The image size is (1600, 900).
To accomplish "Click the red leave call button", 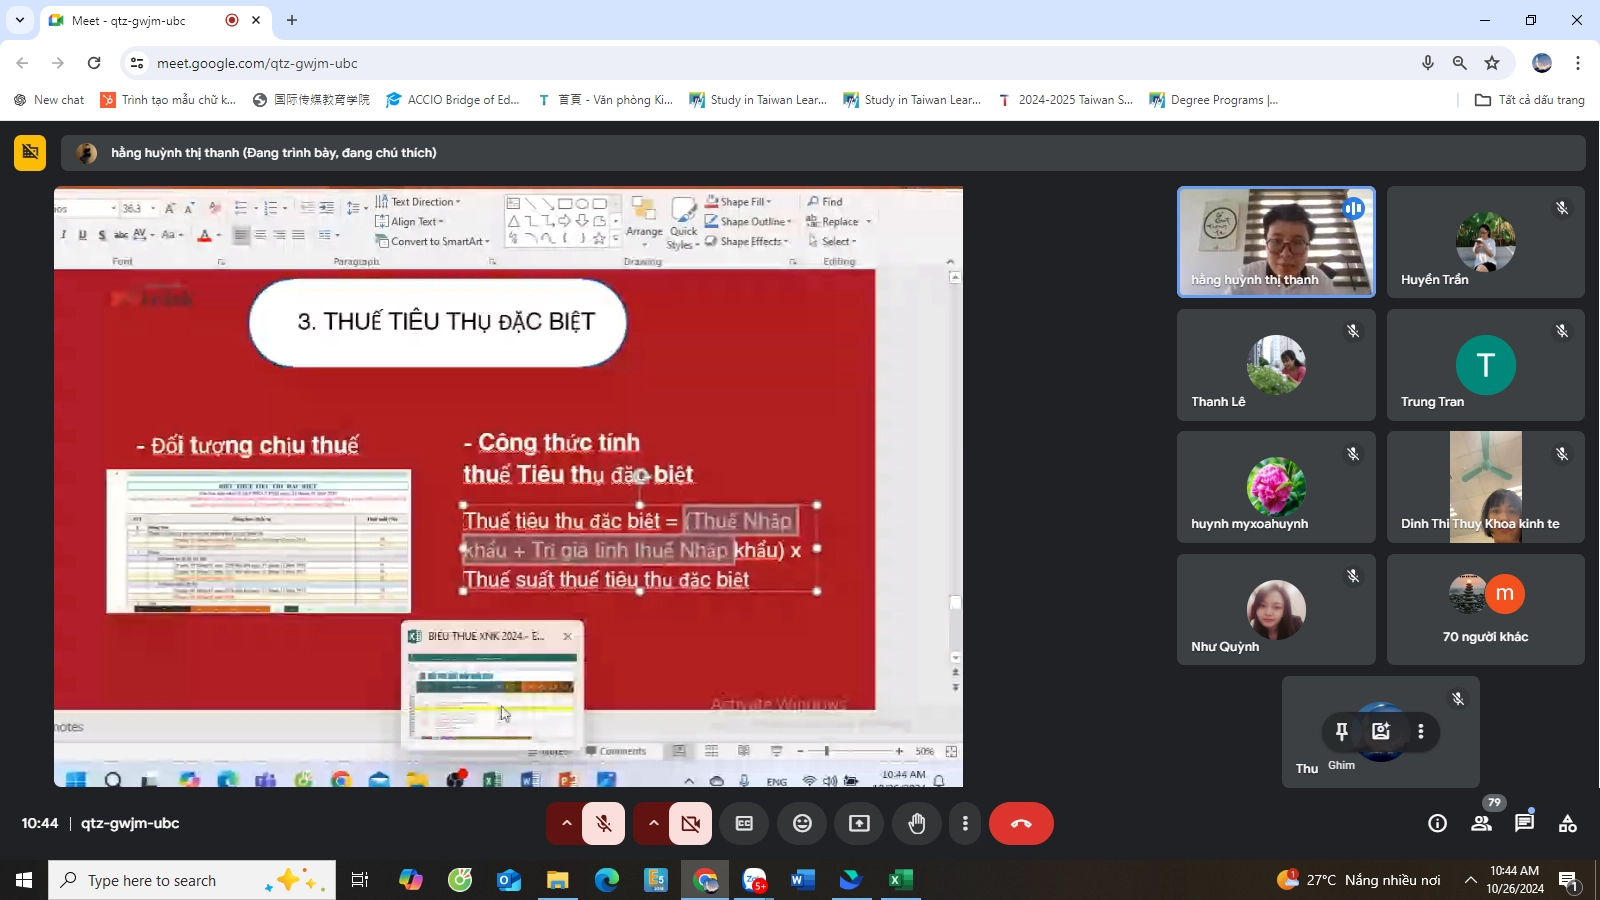I will pyautogui.click(x=1020, y=823).
